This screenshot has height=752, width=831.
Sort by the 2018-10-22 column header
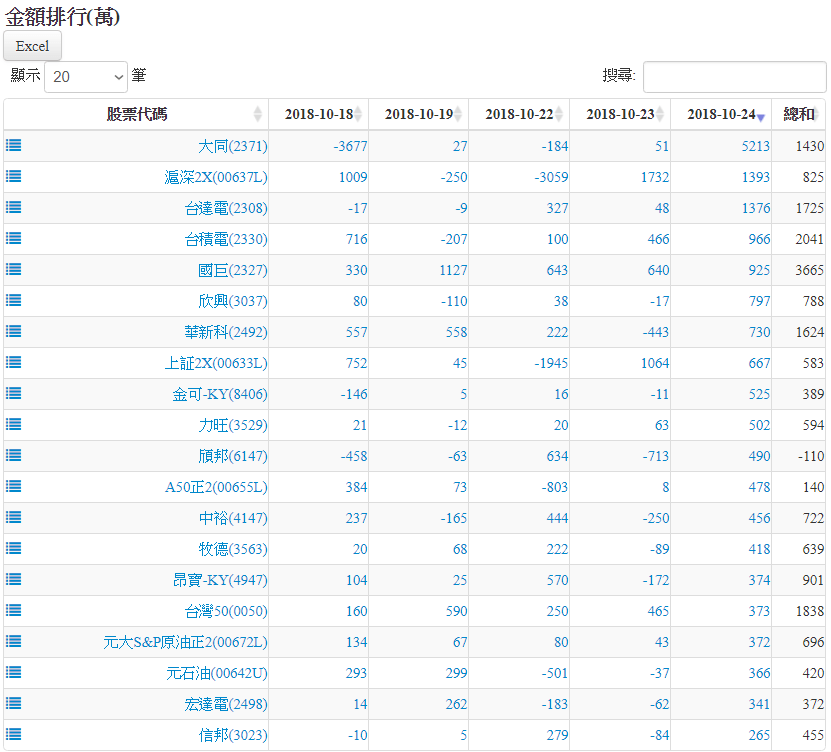[x=519, y=114]
